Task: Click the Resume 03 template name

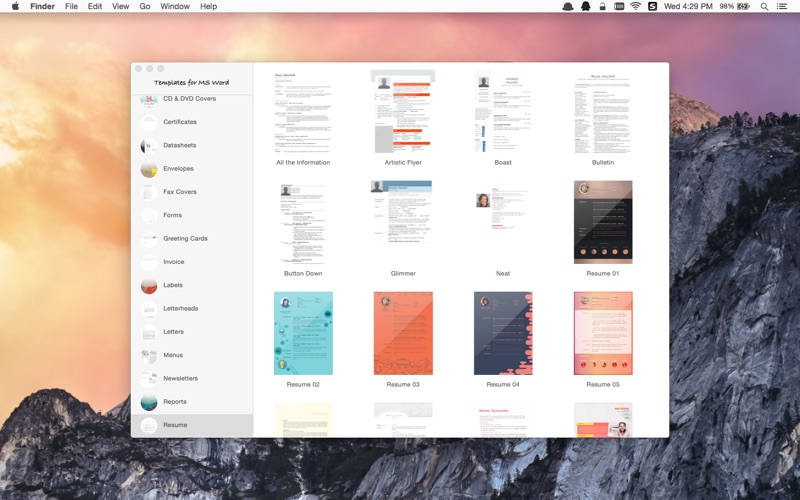Action: pos(403,385)
